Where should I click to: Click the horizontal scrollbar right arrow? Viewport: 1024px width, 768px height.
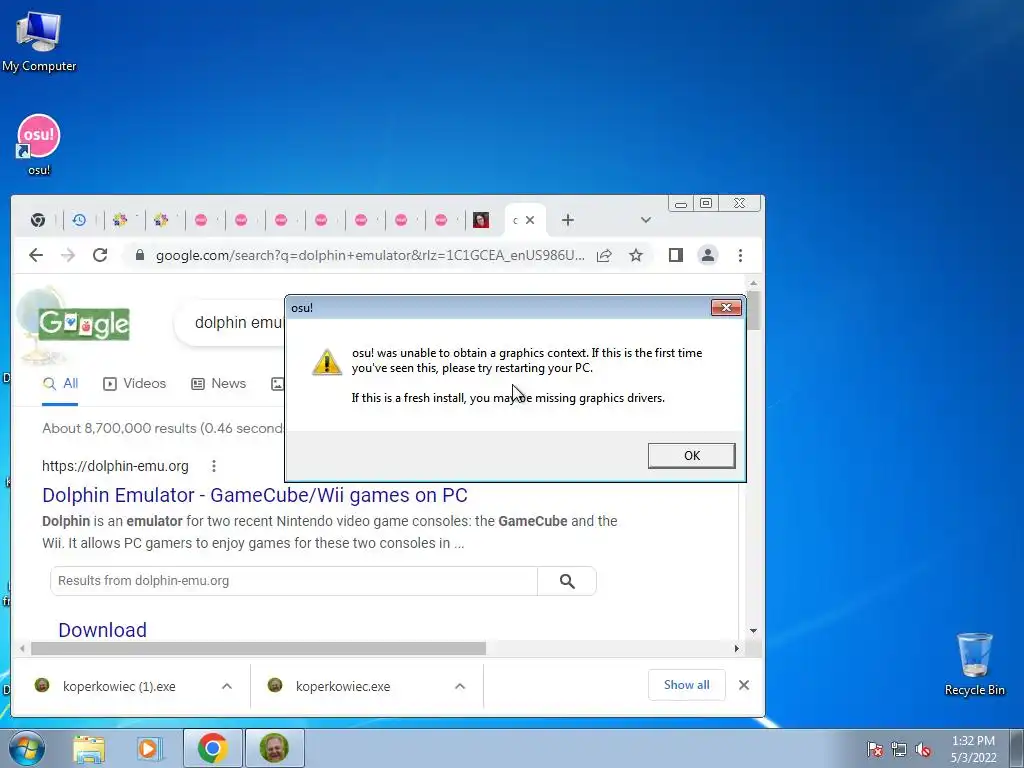pos(736,648)
